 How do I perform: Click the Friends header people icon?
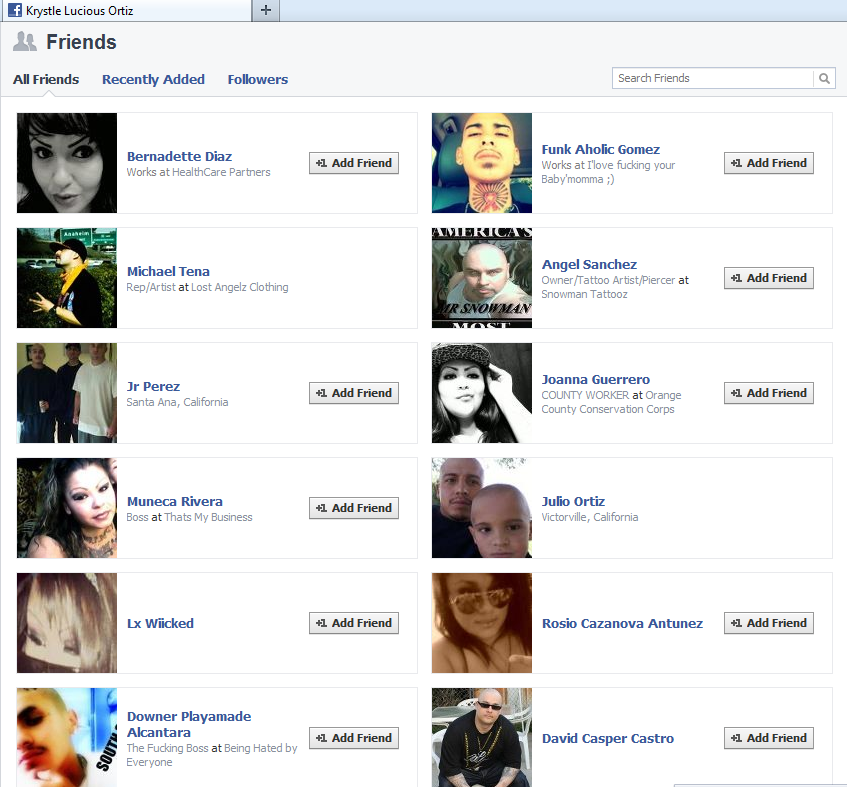pyautogui.click(x=25, y=42)
